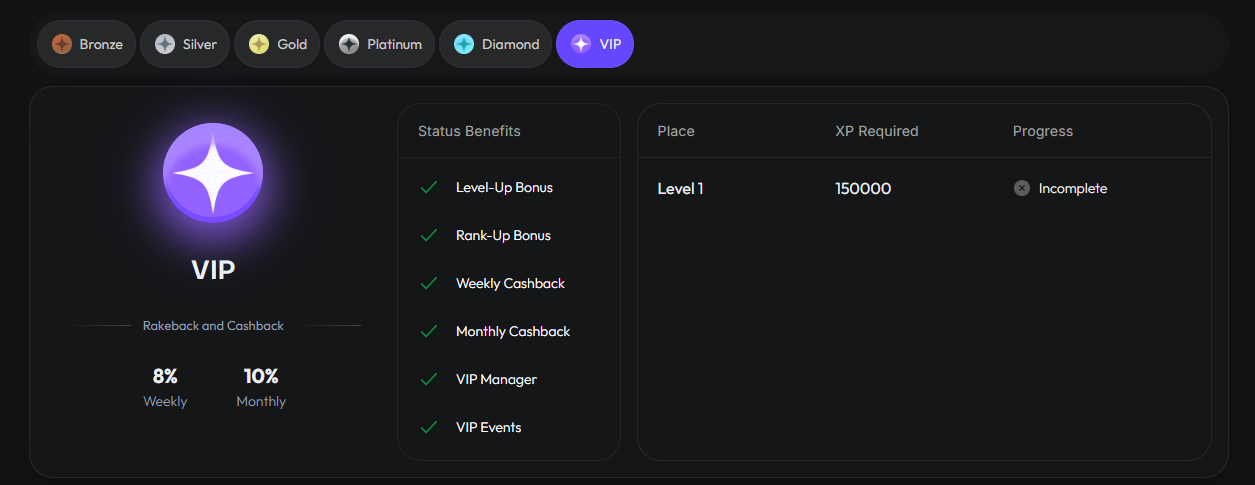Image resolution: width=1255 pixels, height=485 pixels.
Task: Click the Weekly Cashback checkmark
Action: [x=429, y=283]
